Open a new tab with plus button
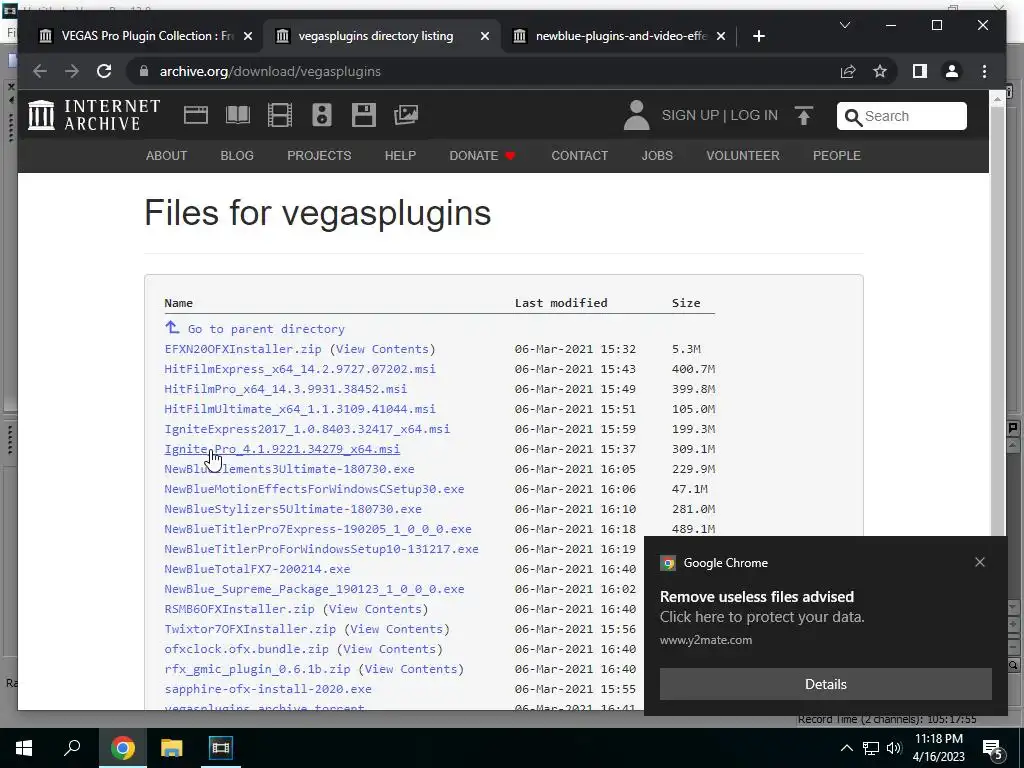The width and height of the screenshot is (1024, 768). 758,36
